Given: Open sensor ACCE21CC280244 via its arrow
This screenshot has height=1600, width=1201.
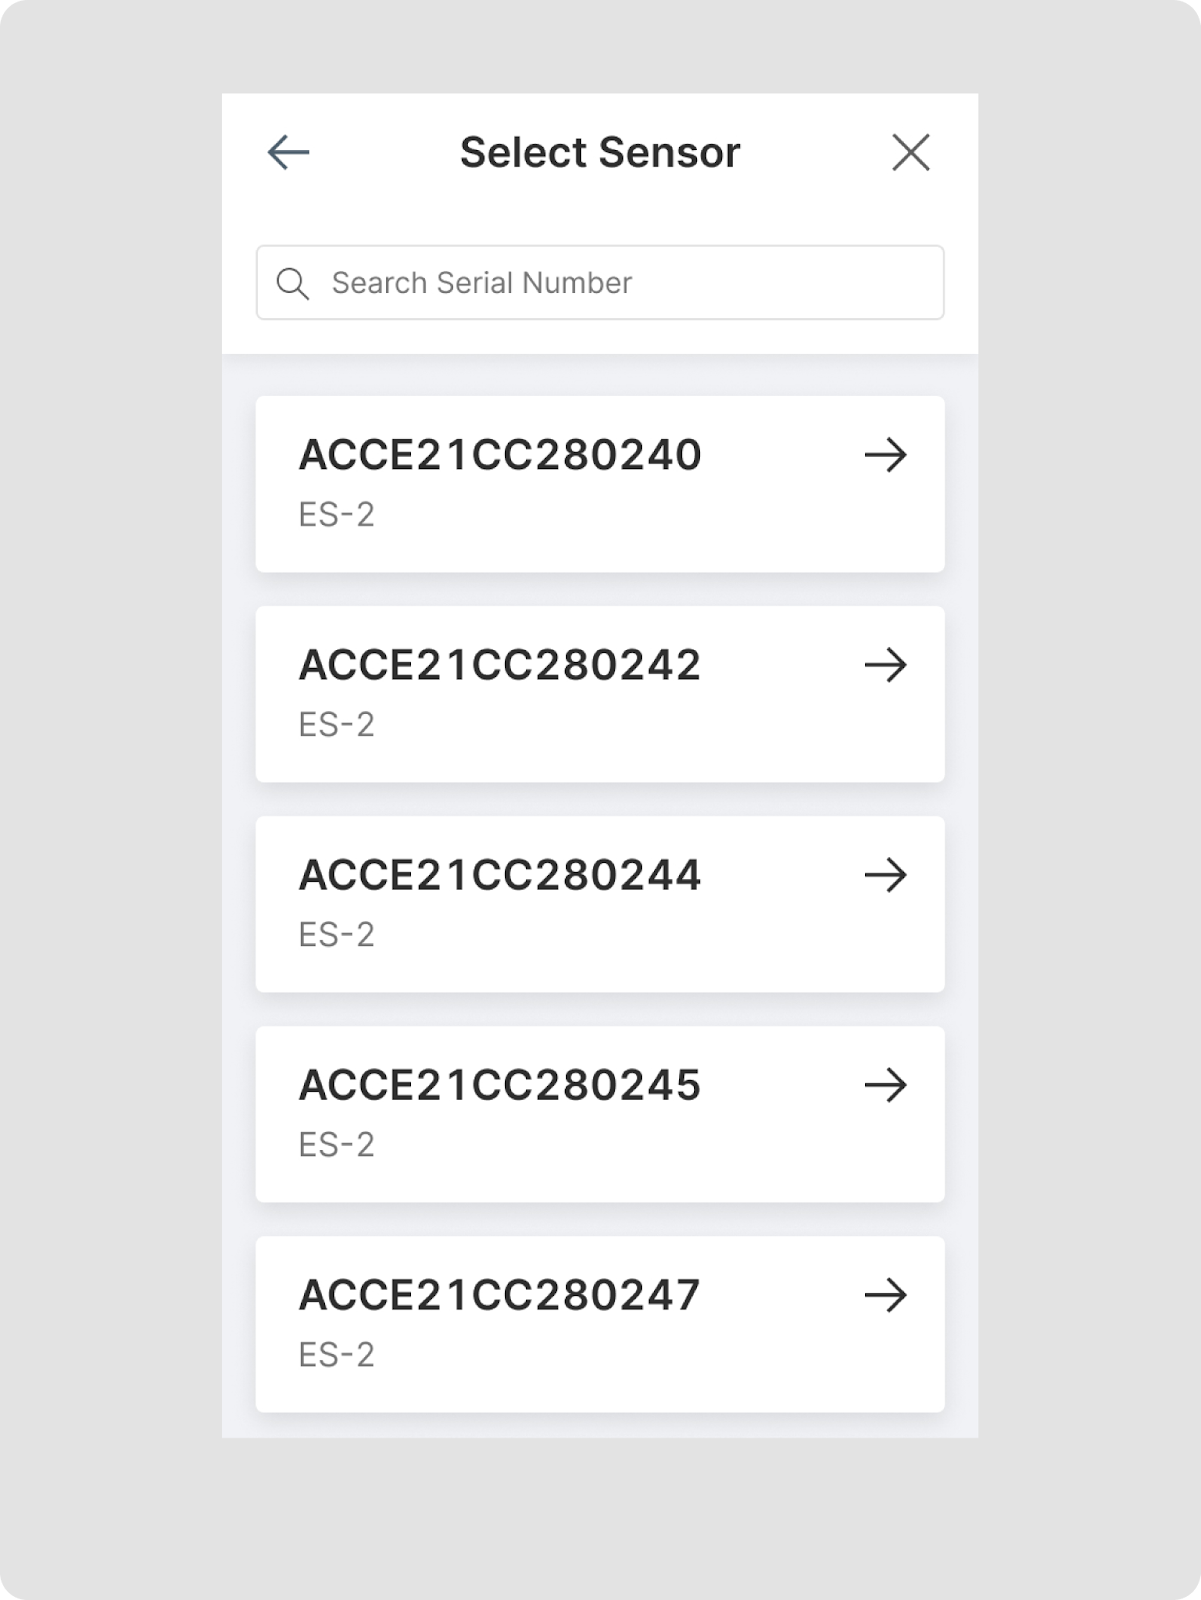Looking at the screenshot, I should (x=885, y=875).
